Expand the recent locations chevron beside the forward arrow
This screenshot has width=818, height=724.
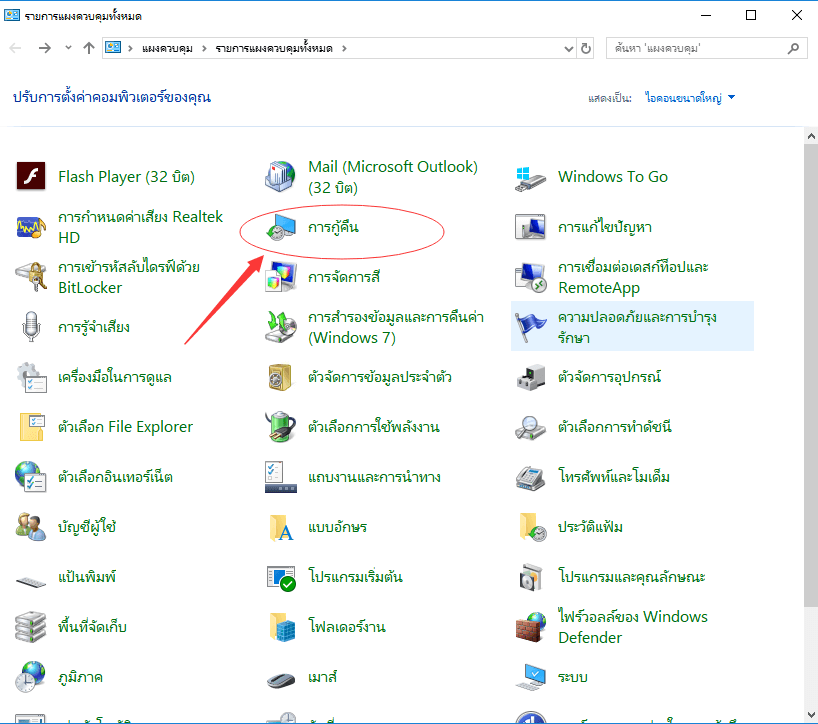[68, 47]
